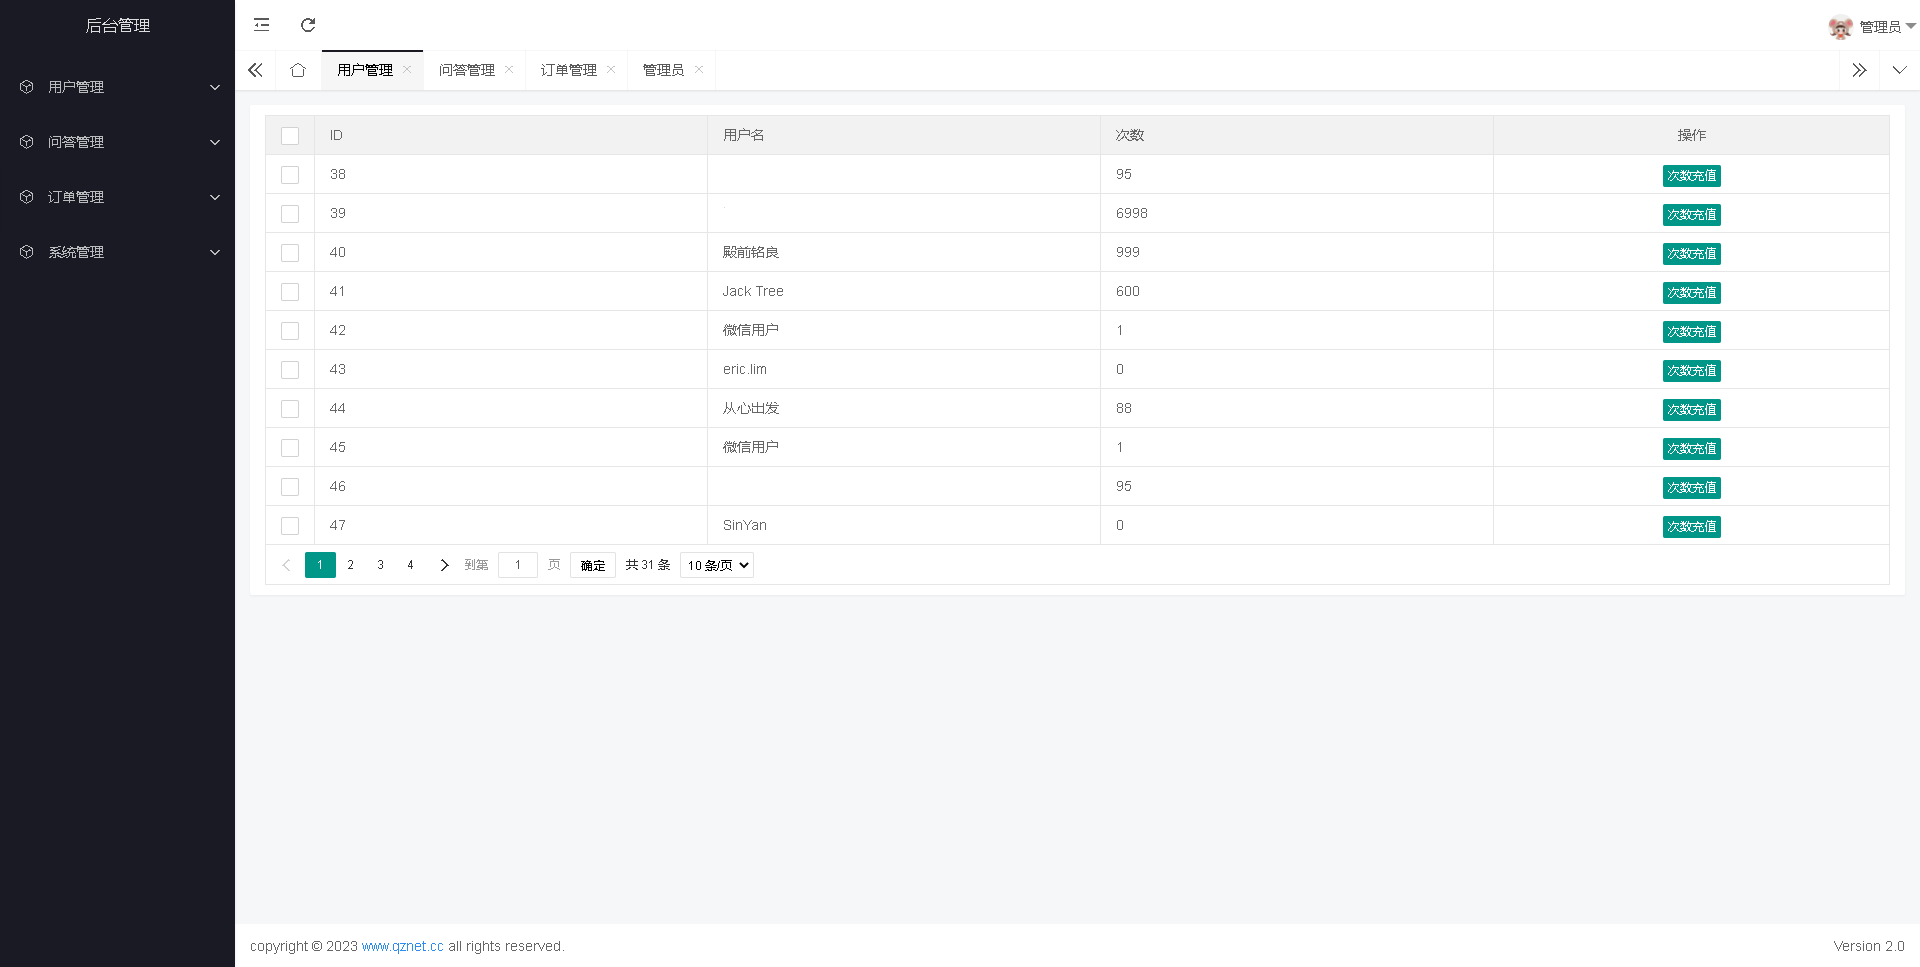
Task: Click the cube icon beside 用户管理 in sidebar
Action: coord(27,87)
